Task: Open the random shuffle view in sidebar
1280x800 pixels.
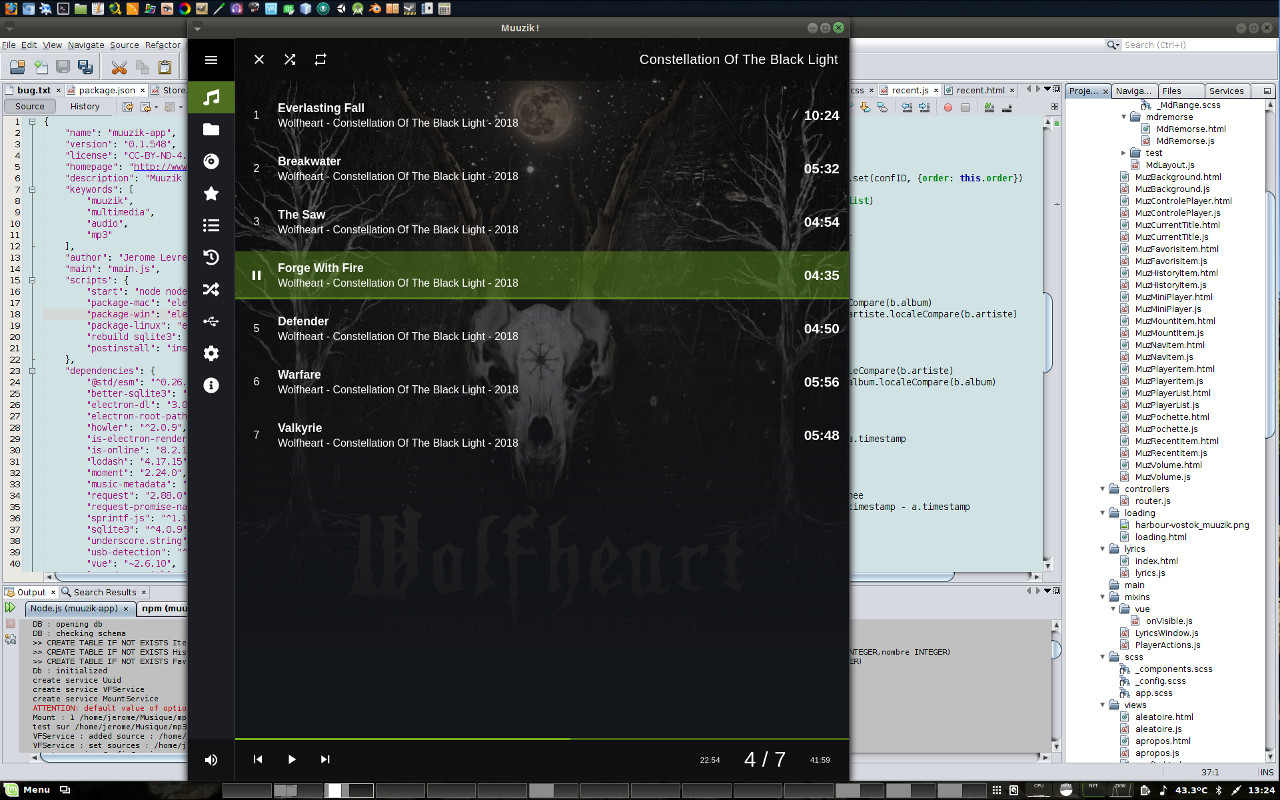Action: 211,289
